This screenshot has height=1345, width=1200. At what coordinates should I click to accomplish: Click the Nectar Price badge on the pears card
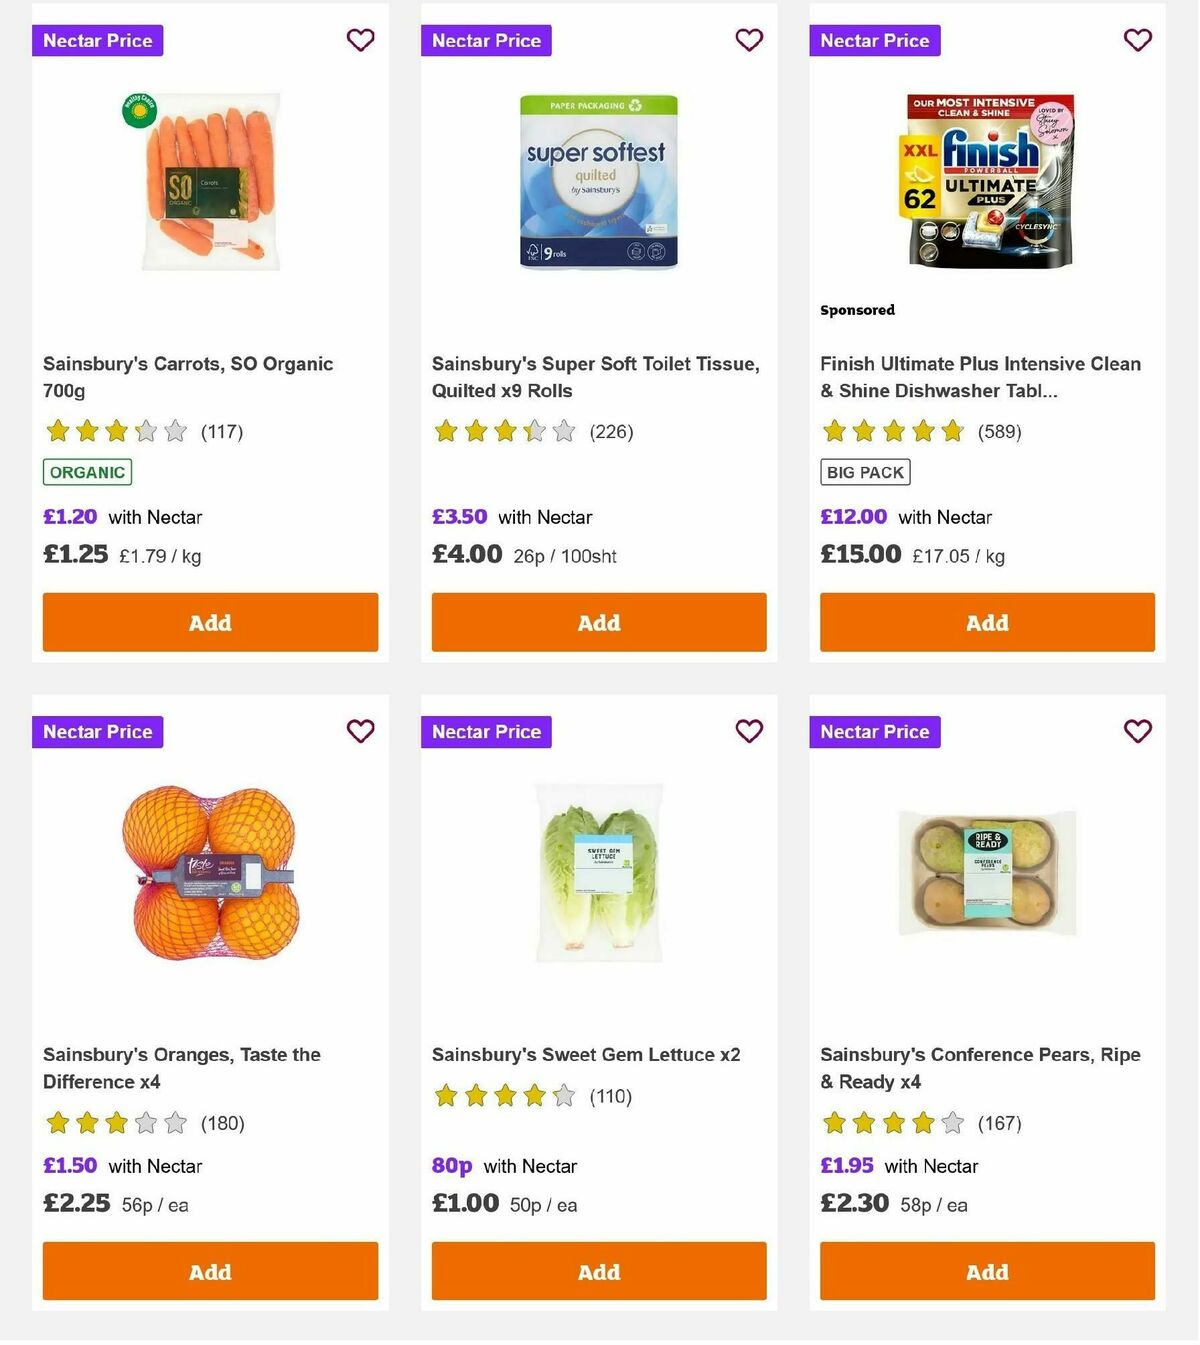point(874,731)
